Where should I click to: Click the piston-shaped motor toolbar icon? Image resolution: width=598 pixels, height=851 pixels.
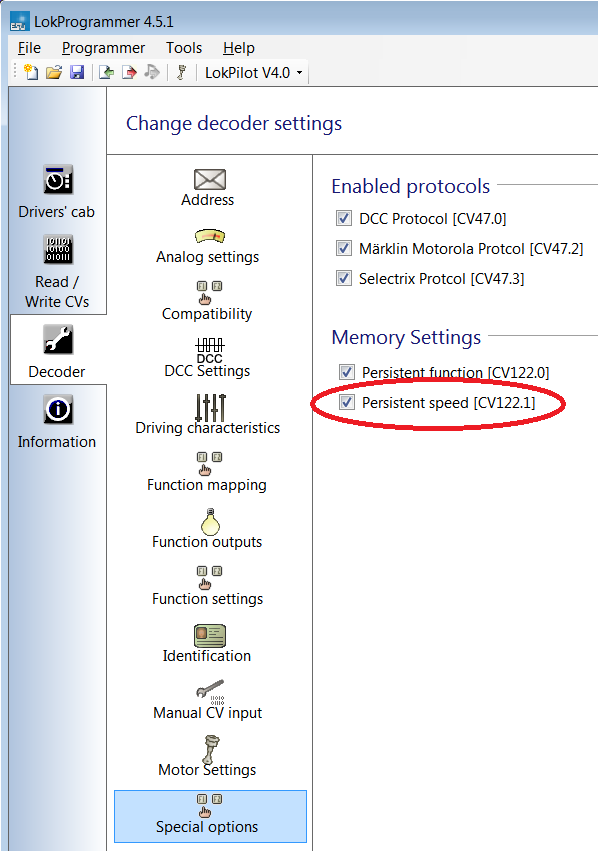pos(182,72)
